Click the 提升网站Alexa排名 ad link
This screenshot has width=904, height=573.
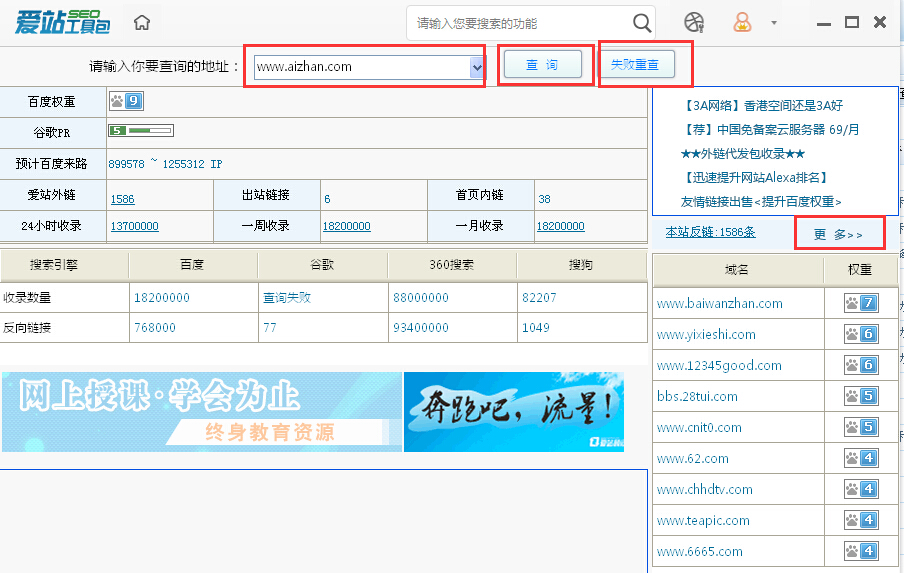coord(754,177)
